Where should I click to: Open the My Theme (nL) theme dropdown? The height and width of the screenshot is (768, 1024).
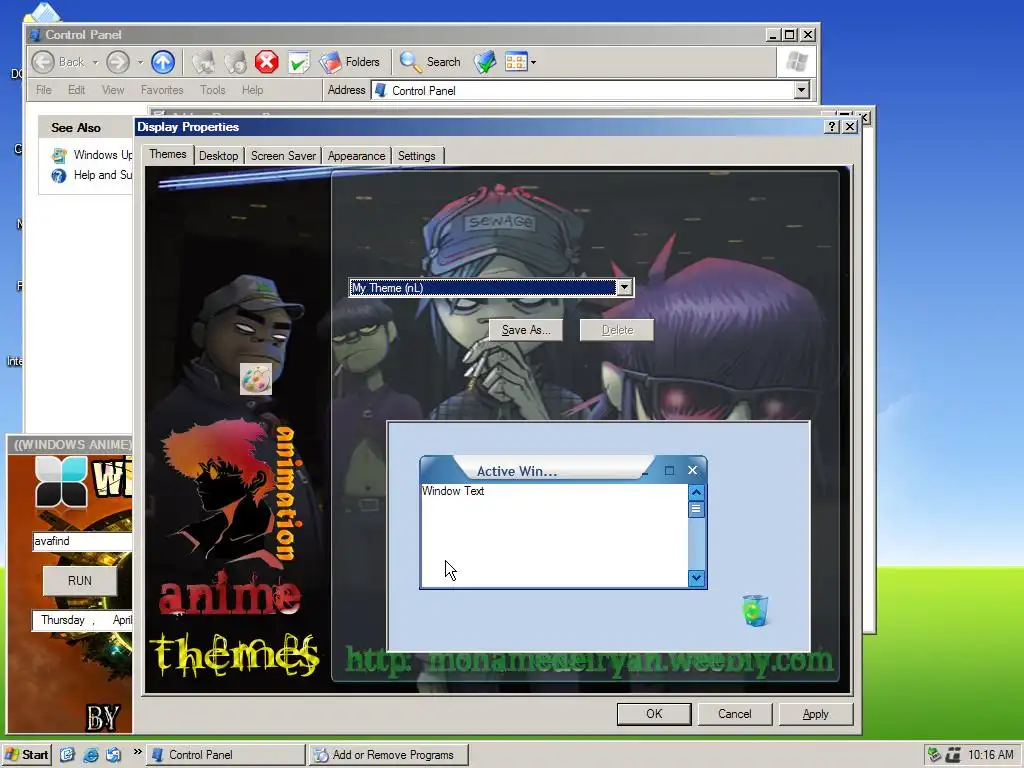click(624, 287)
